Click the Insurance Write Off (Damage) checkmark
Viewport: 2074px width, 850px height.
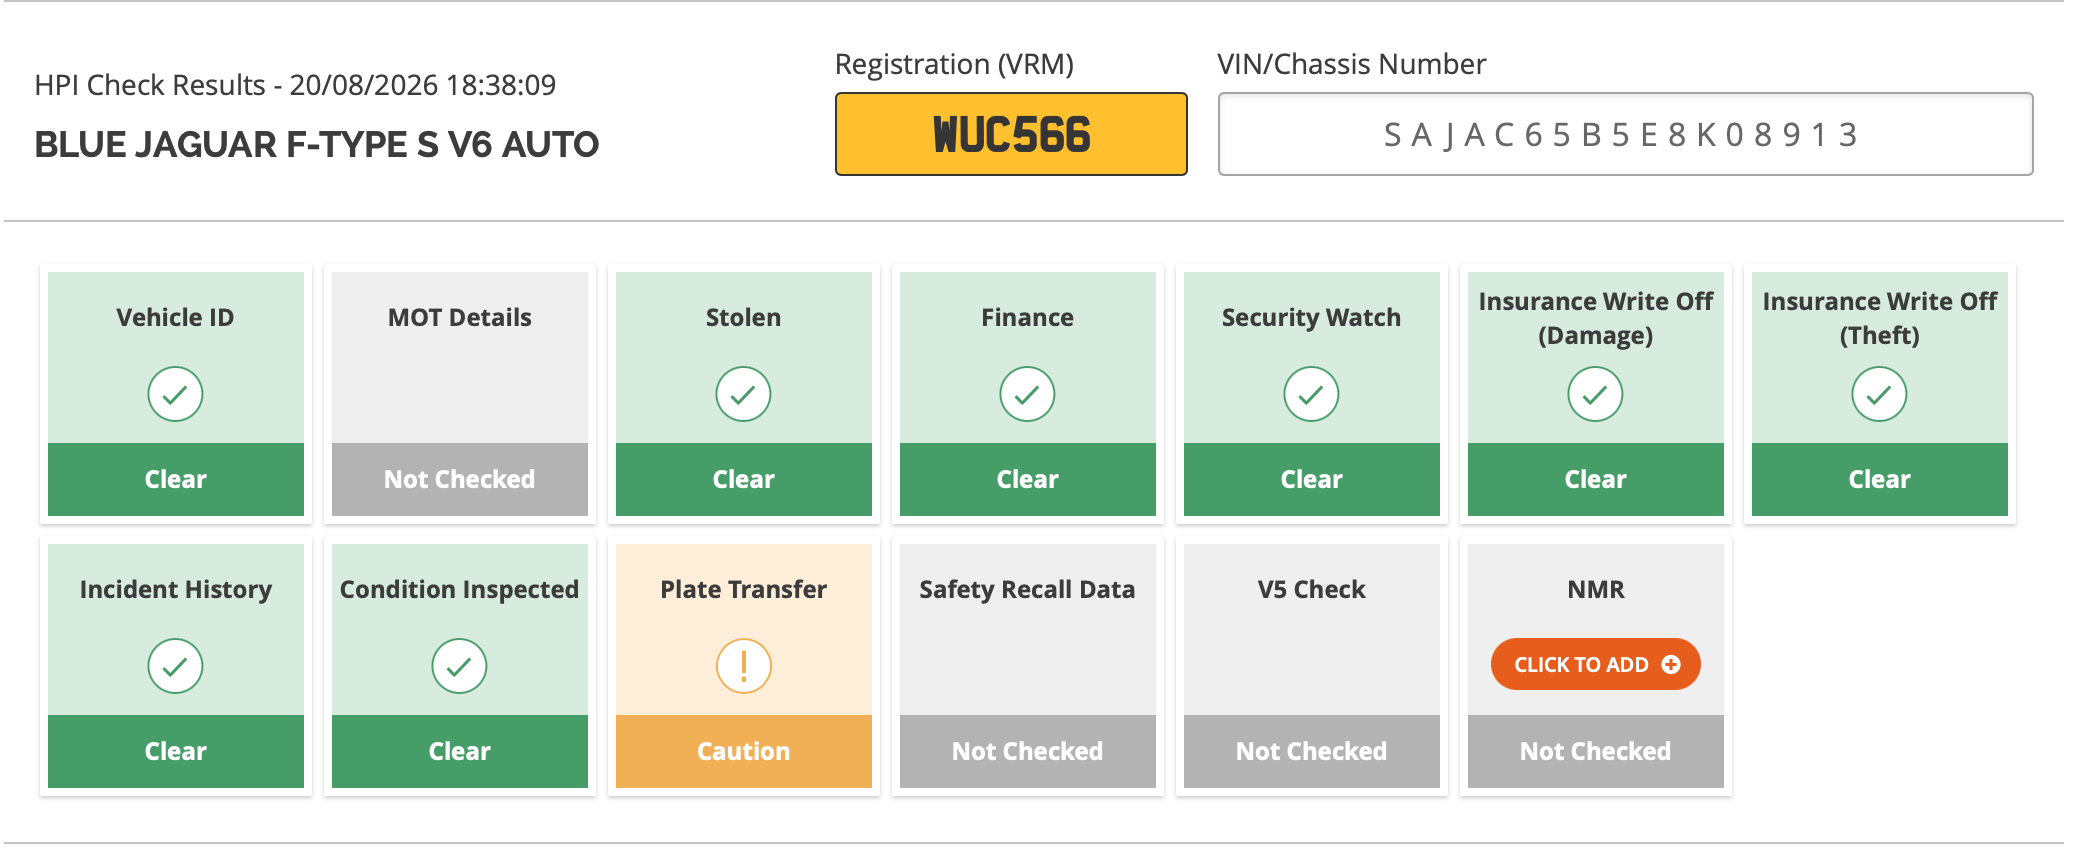tap(1595, 394)
